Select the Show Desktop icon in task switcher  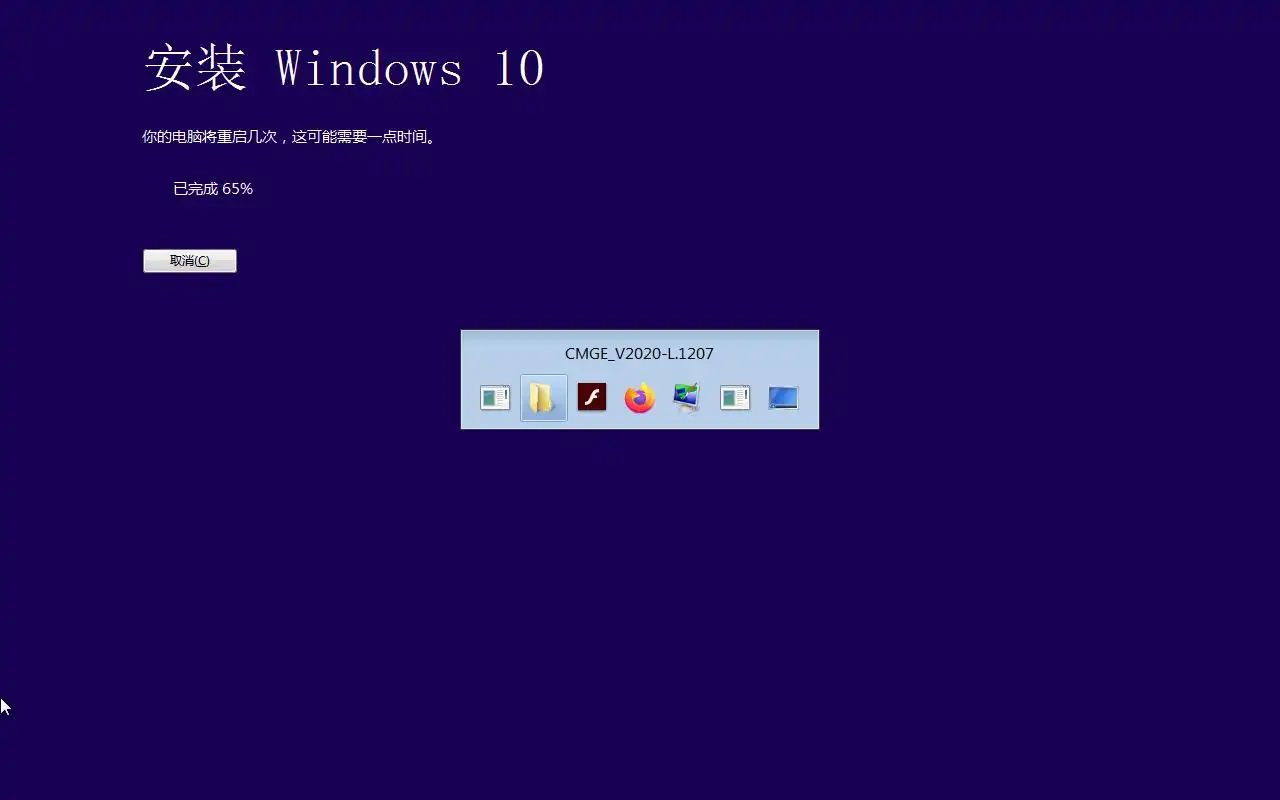(783, 398)
